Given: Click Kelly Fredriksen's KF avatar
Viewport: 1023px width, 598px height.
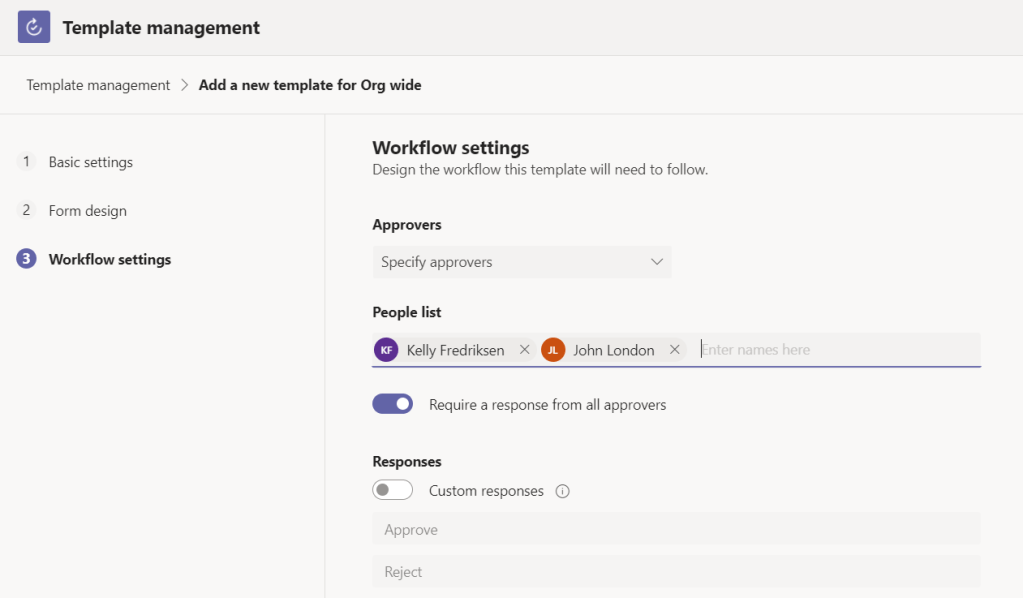Looking at the screenshot, I should [x=386, y=350].
